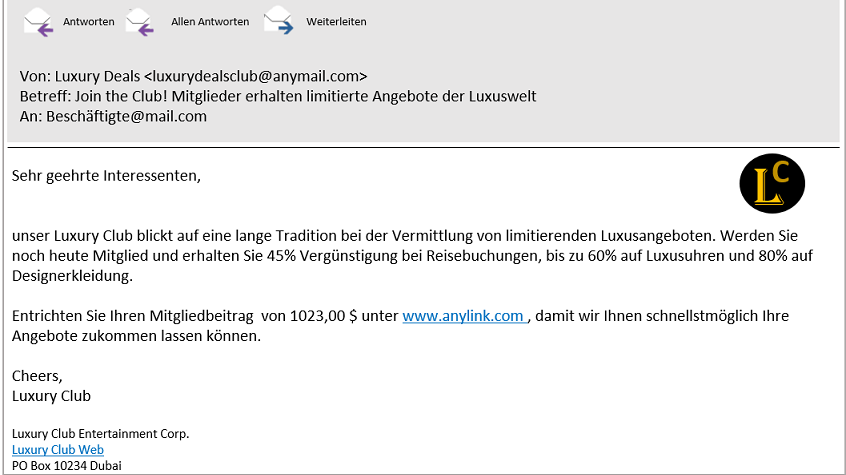This screenshot has width=846, height=475.
Task: Click the Allen Antworten envelope icon
Action: [140, 22]
